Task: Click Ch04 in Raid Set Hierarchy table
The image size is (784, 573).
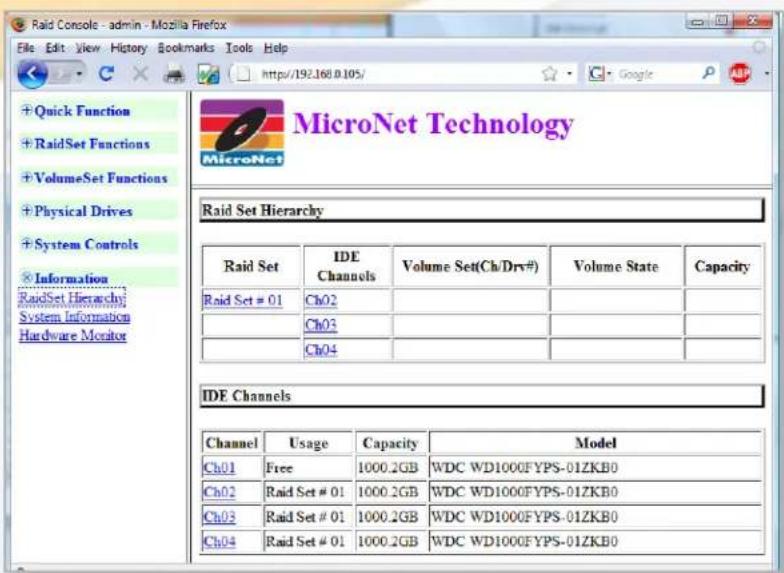Action: (321, 350)
